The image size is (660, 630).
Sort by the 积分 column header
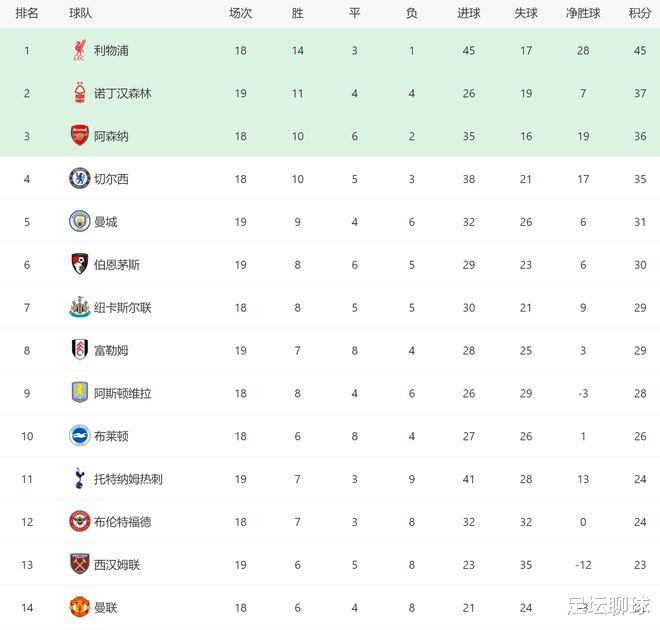(x=640, y=13)
